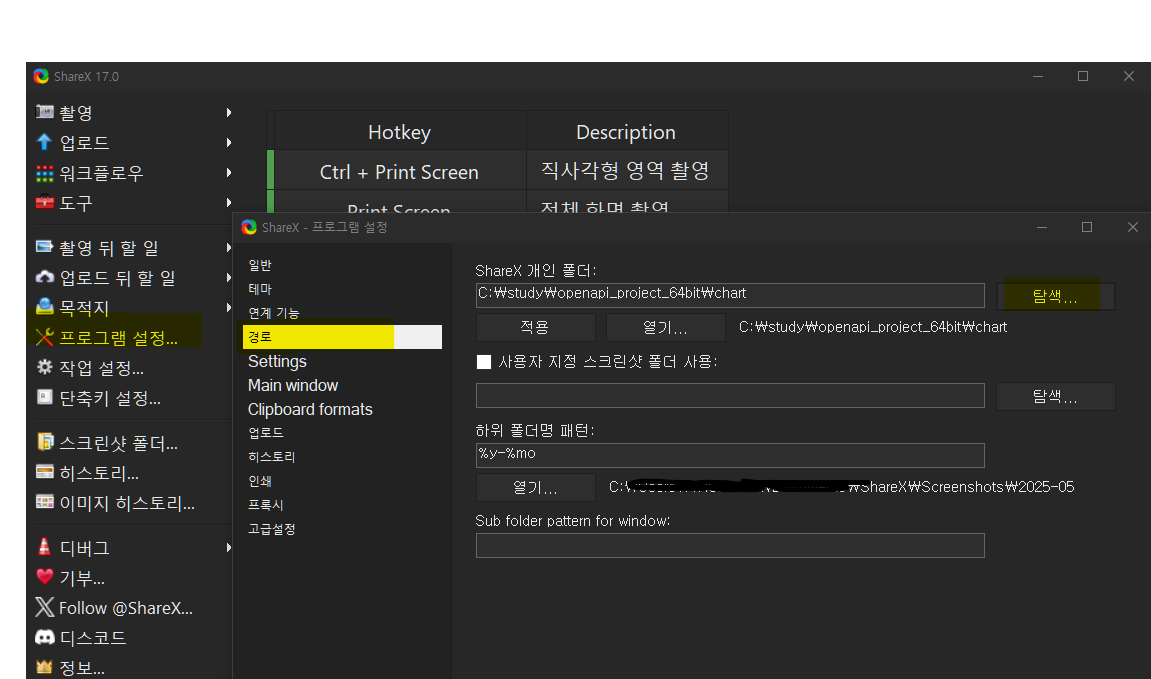1151x679 pixels.
Task: Open the 테마 settings tab
Action: click(260, 289)
